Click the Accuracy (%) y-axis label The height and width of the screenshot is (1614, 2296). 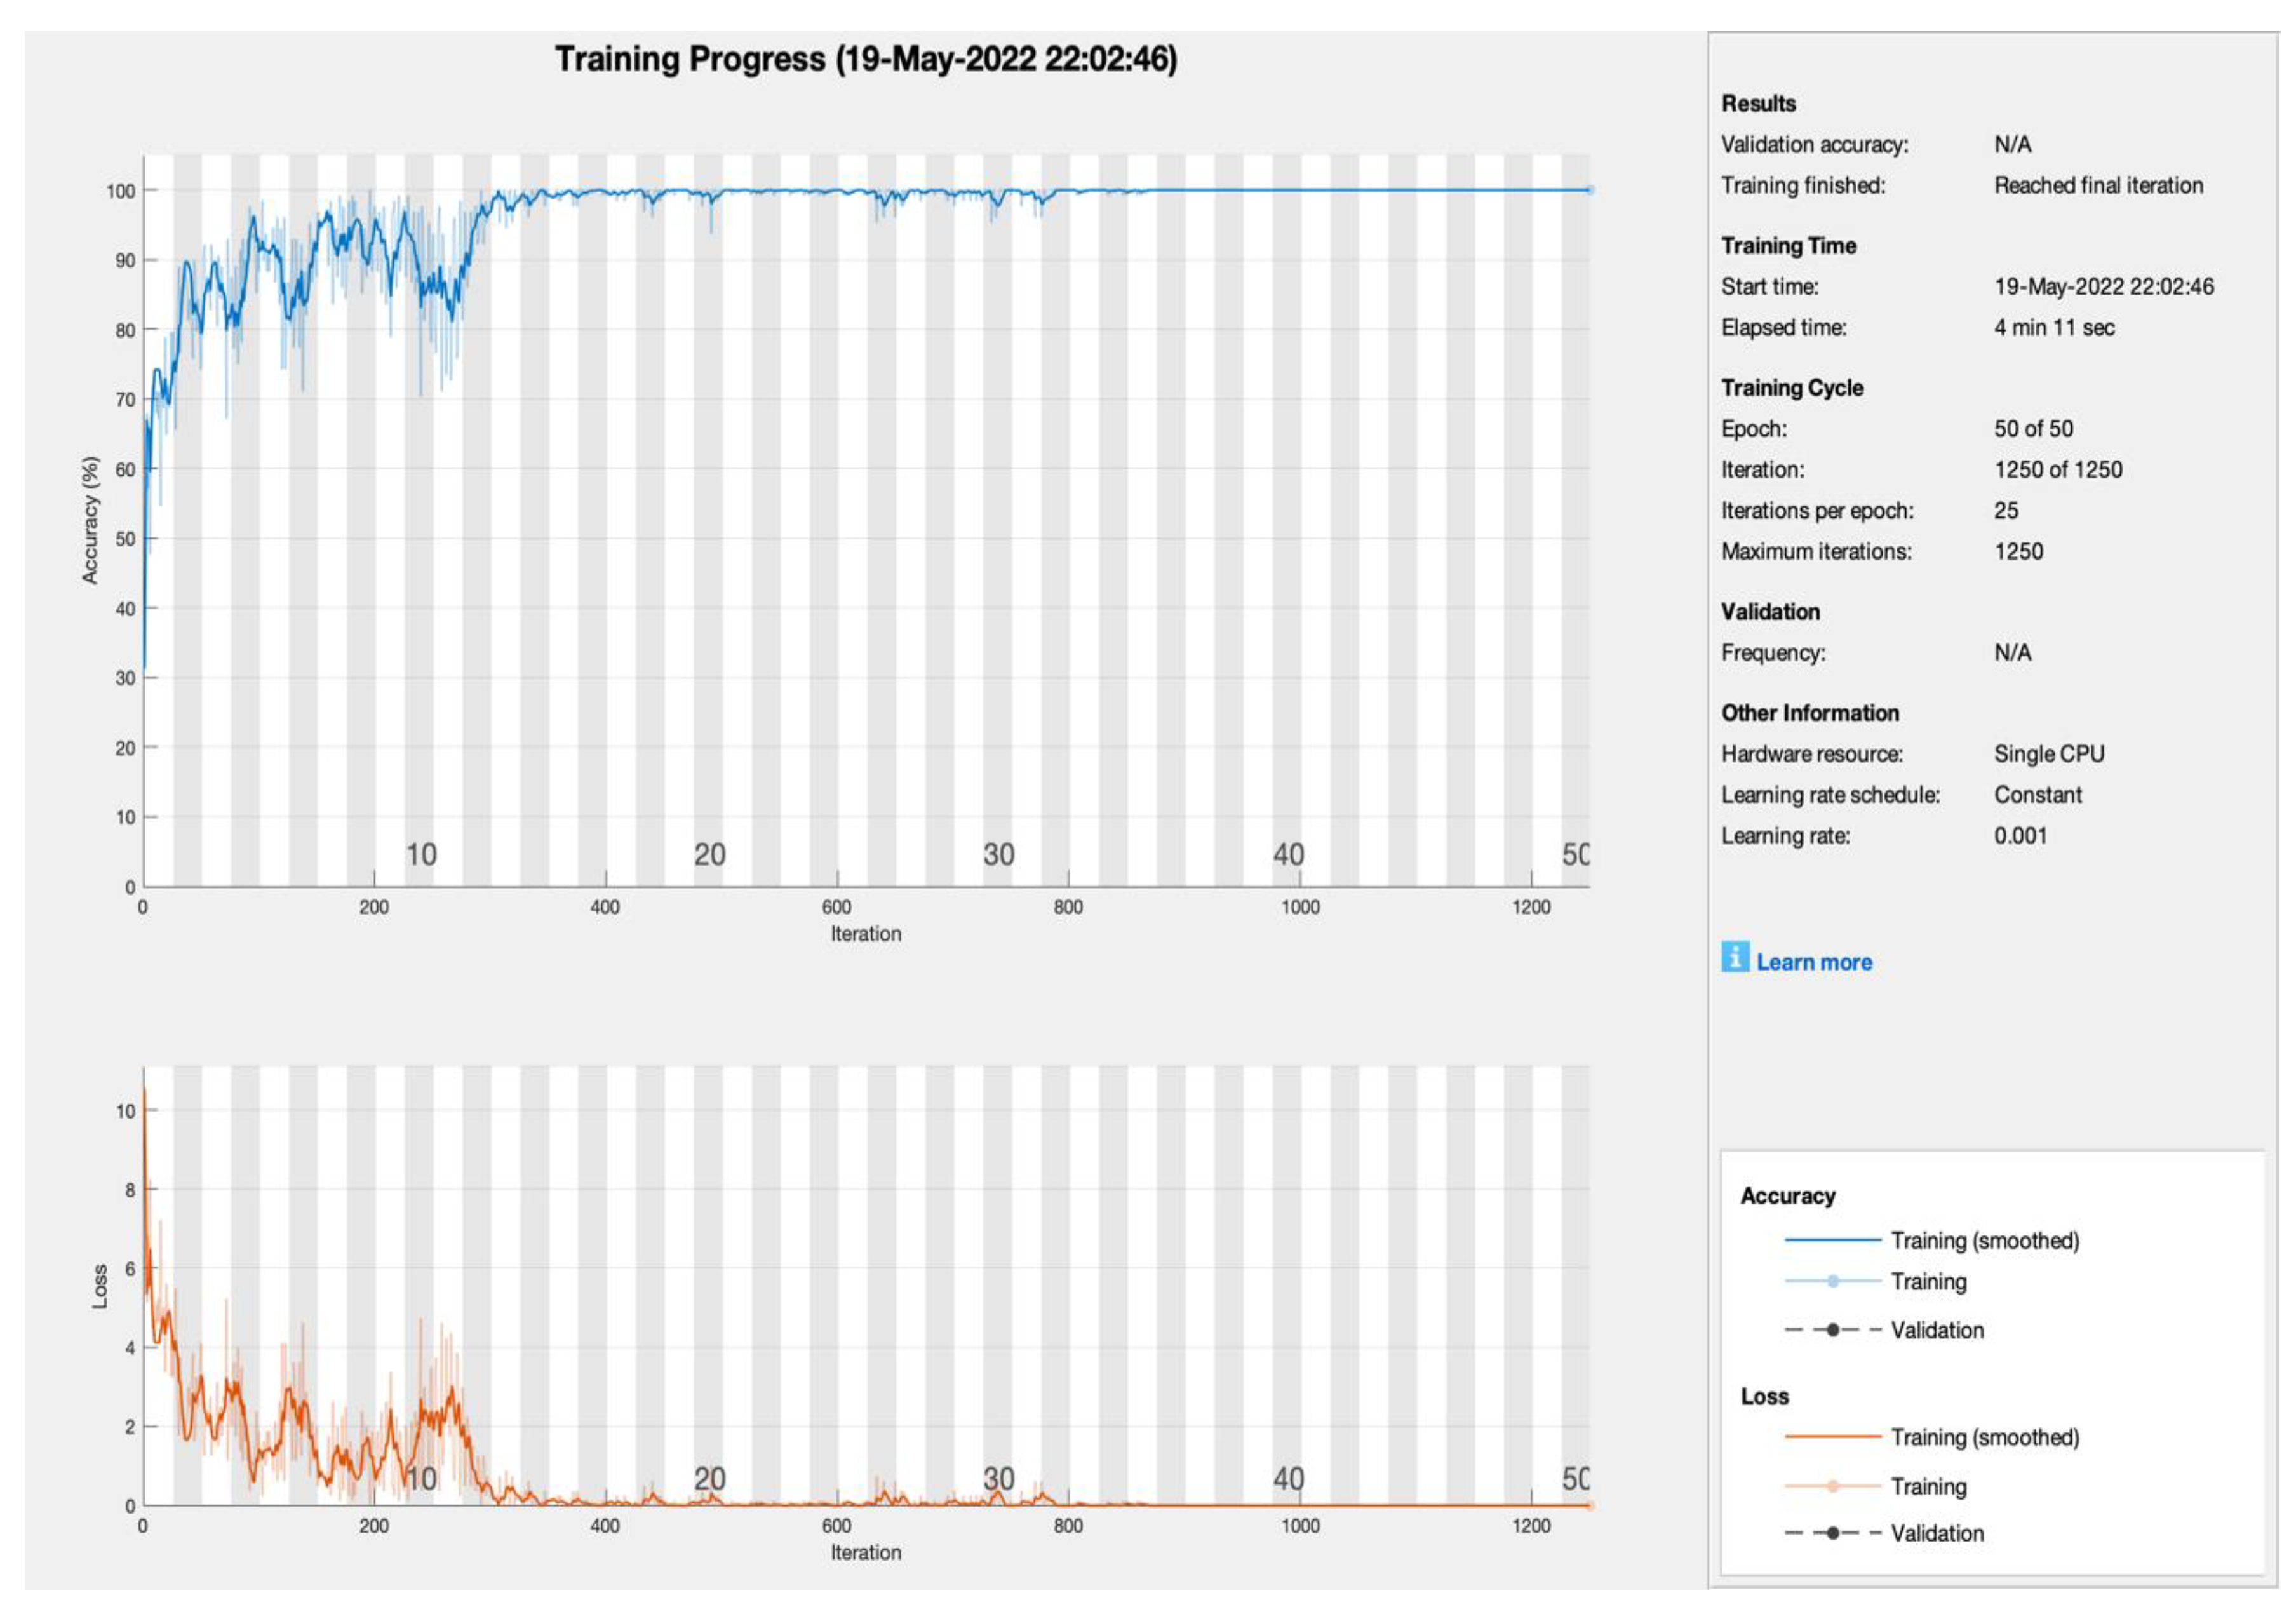click(x=91, y=520)
